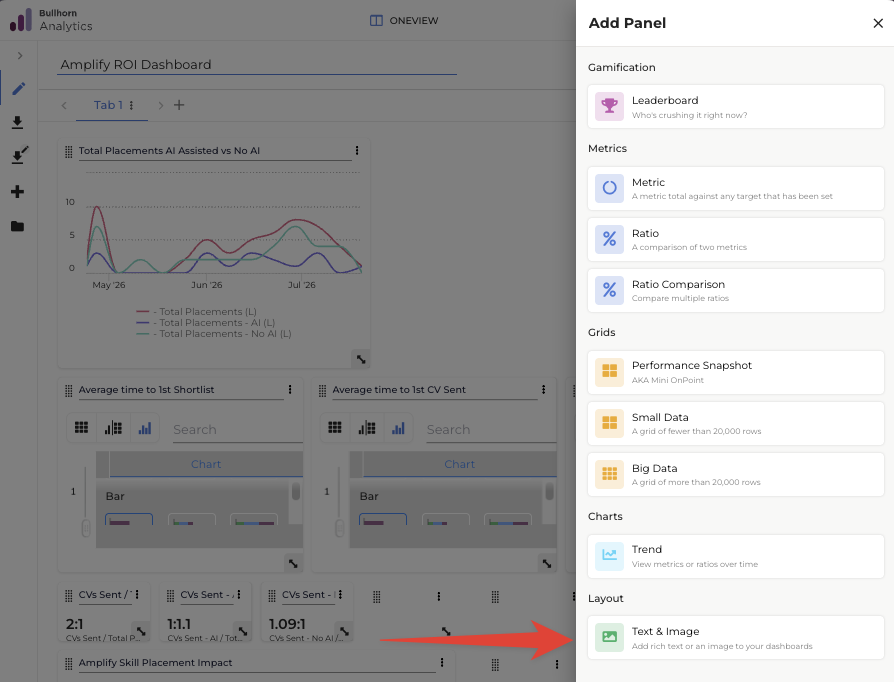The height and width of the screenshot is (682, 894).
Task: Close the Add Panel sidebar
Action: [877, 23]
